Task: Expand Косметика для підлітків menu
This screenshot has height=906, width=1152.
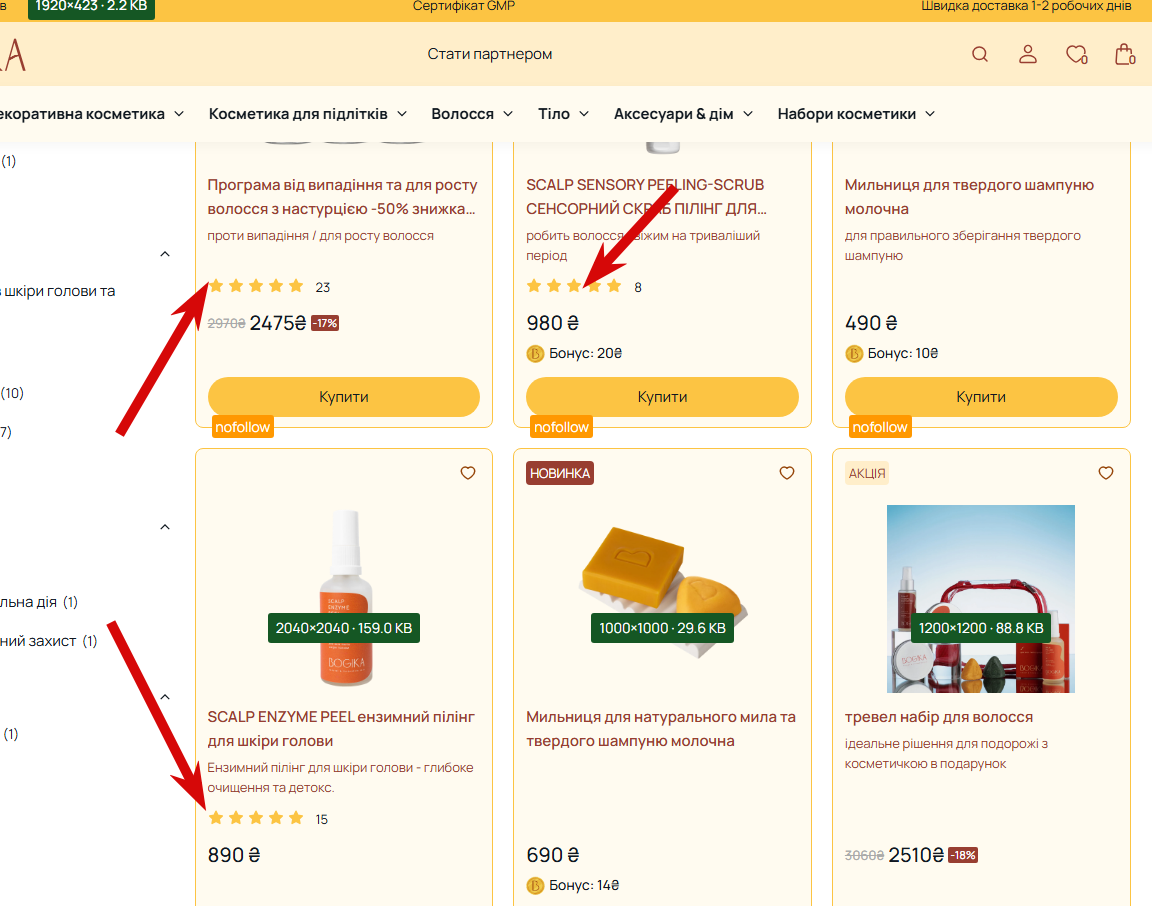Action: click(x=307, y=114)
